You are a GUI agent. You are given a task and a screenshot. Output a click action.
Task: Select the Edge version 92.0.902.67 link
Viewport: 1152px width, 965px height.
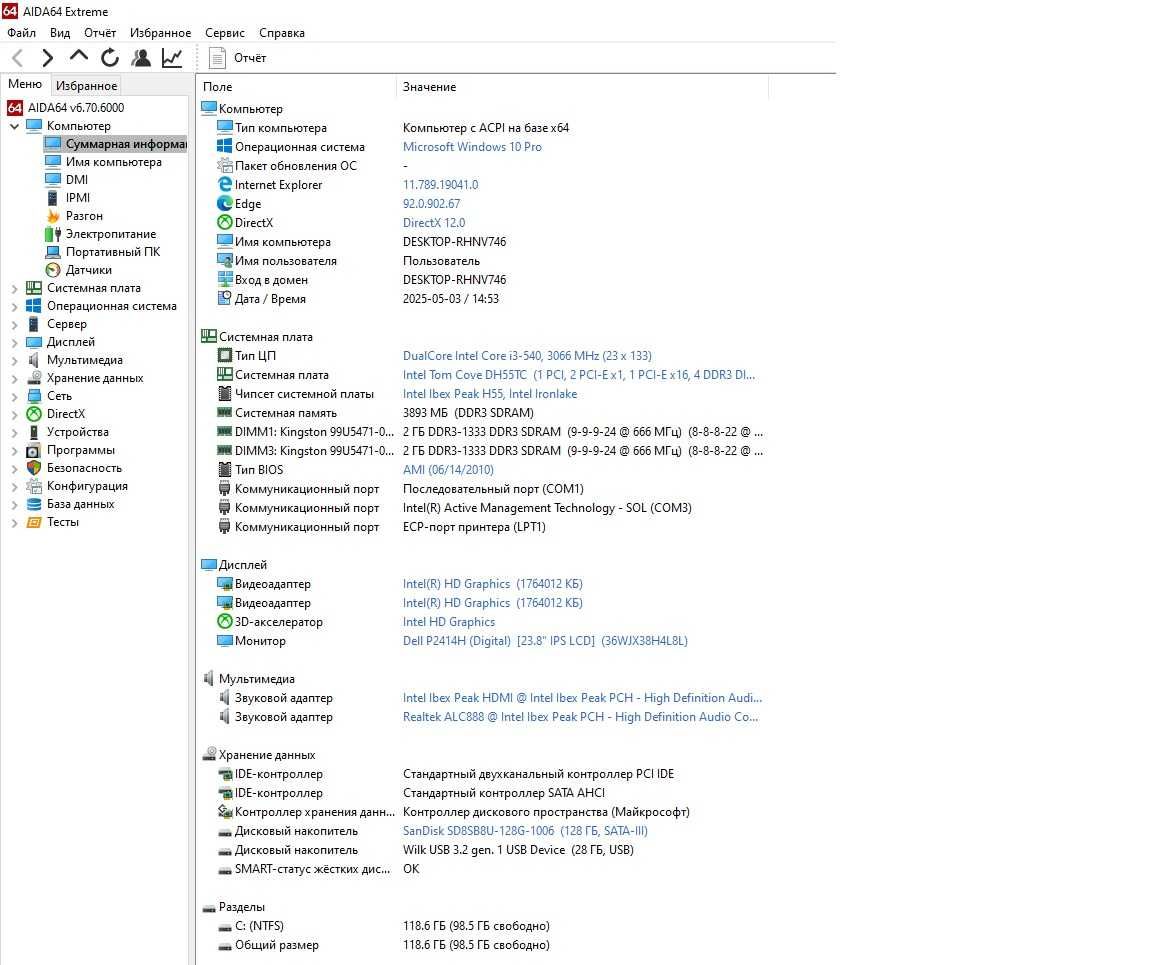pyautogui.click(x=432, y=204)
